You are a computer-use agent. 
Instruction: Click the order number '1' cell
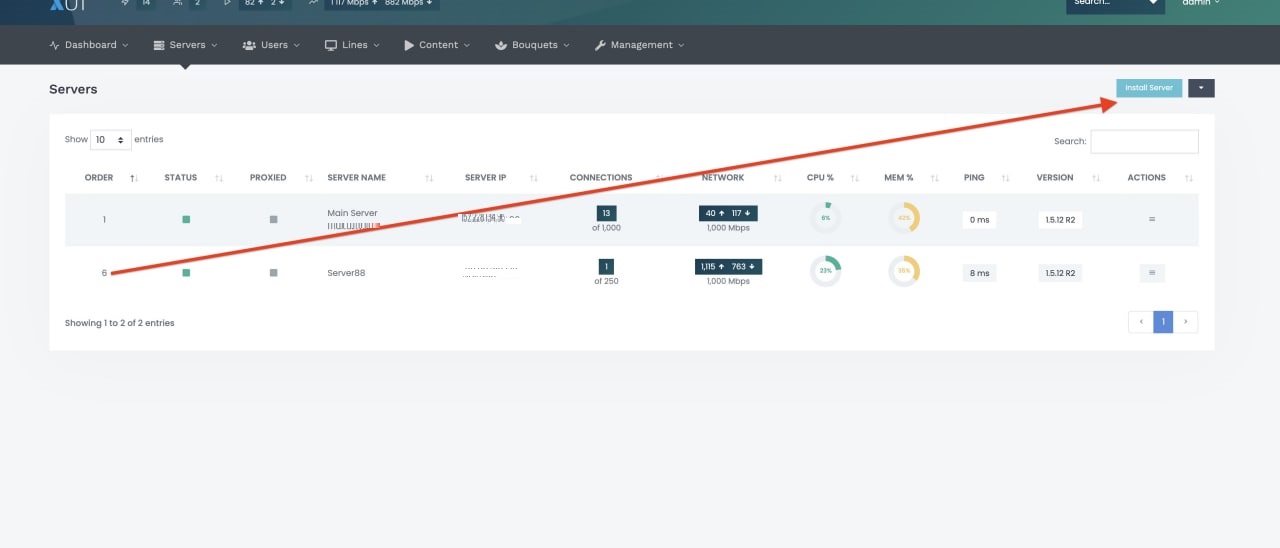click(x=104, y=219)
